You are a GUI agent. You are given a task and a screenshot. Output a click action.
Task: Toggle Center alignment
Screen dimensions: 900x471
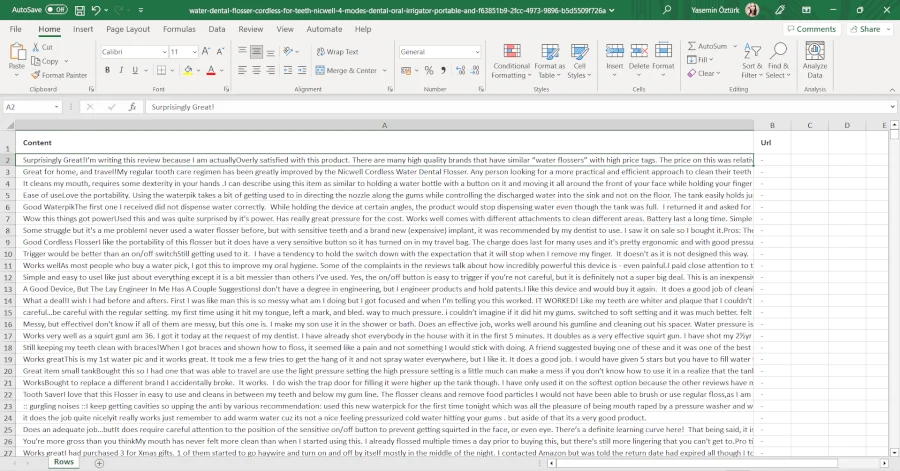point(256,70)
